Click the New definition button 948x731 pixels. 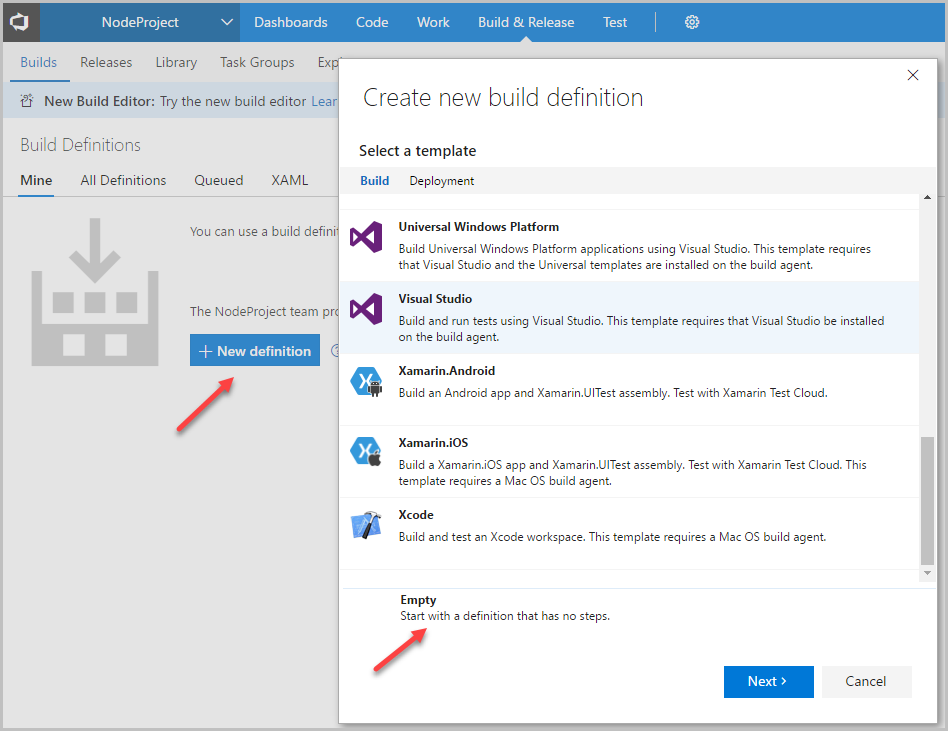pyautogui.click(x=255, y=351)
